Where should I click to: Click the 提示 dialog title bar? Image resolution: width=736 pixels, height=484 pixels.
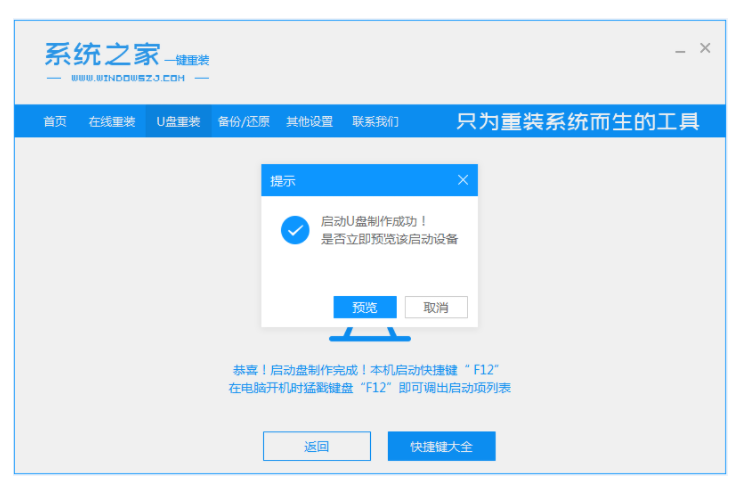click(x=350, y=181)
